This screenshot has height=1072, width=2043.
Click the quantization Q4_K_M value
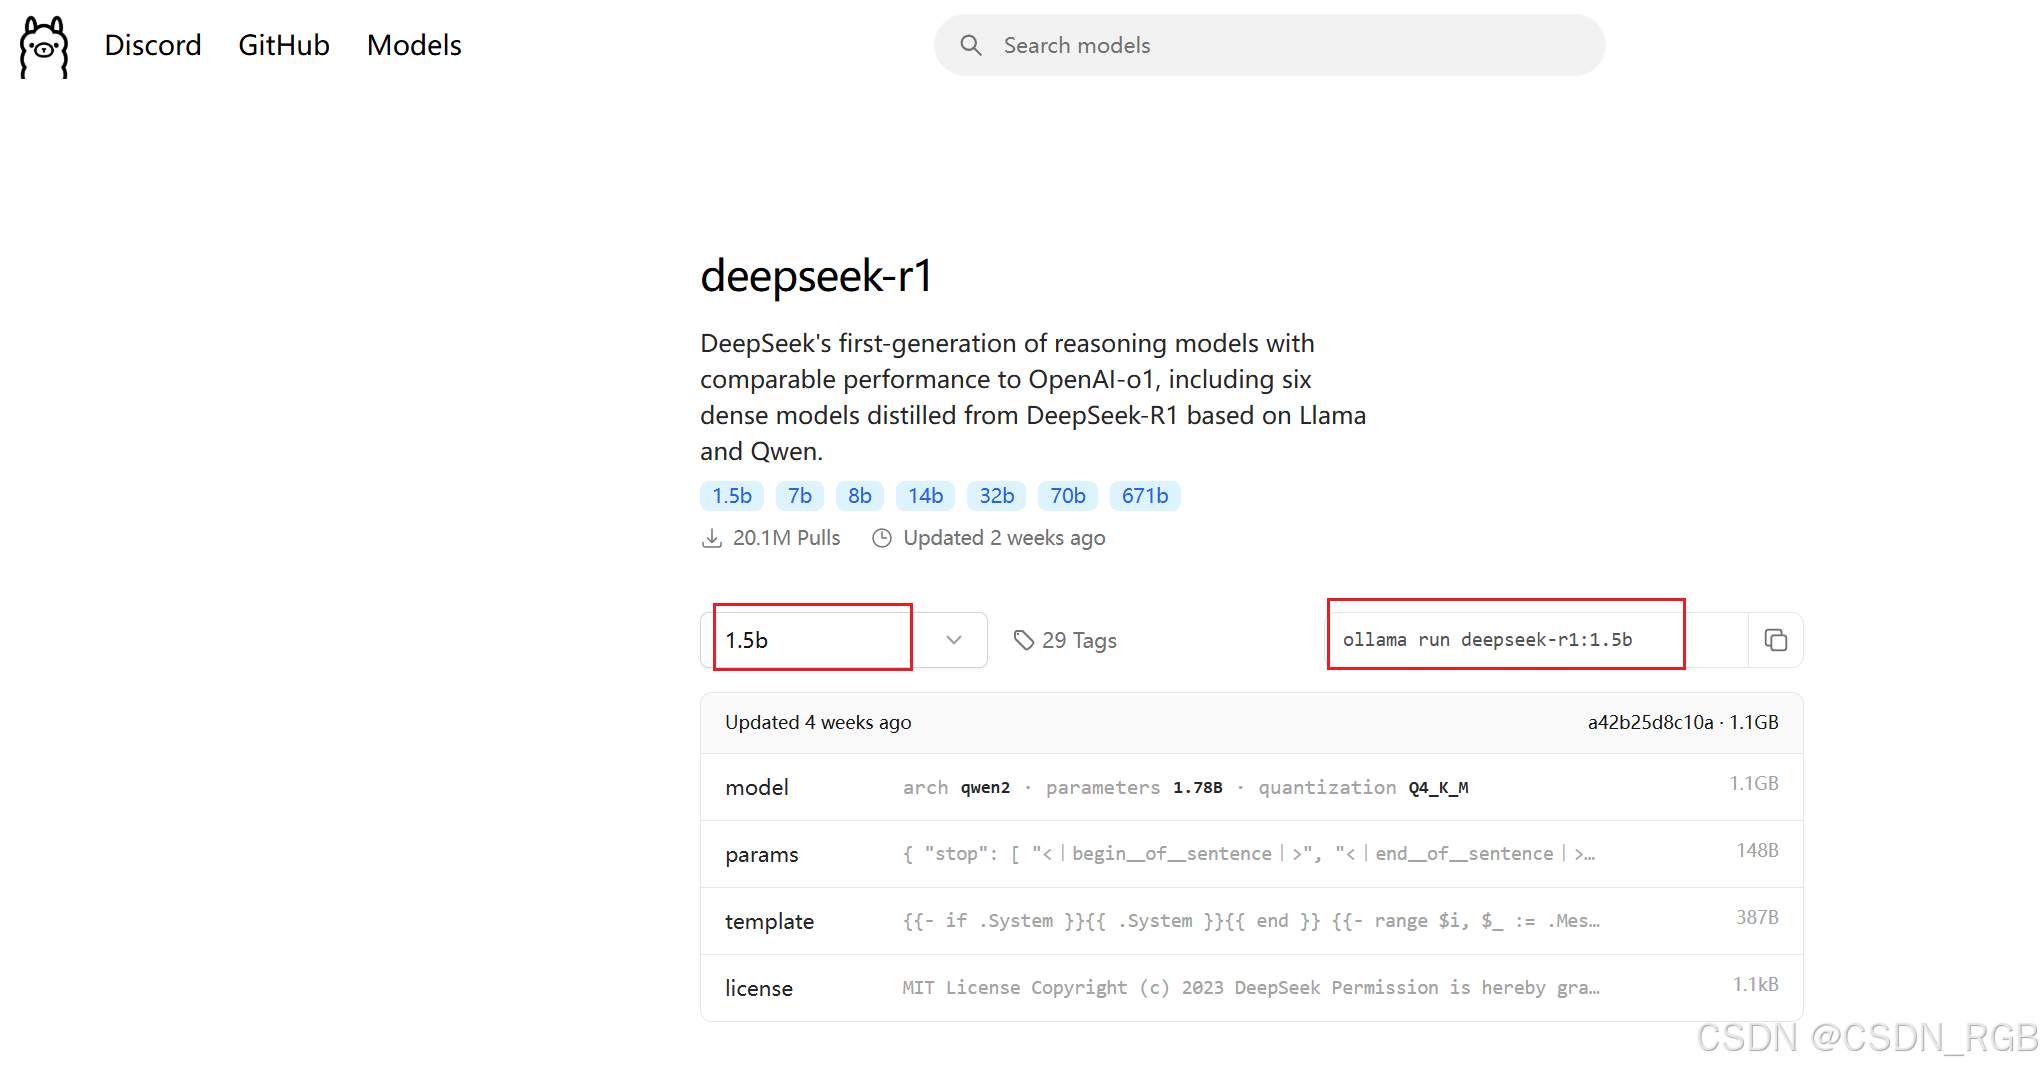point(1438,788)
